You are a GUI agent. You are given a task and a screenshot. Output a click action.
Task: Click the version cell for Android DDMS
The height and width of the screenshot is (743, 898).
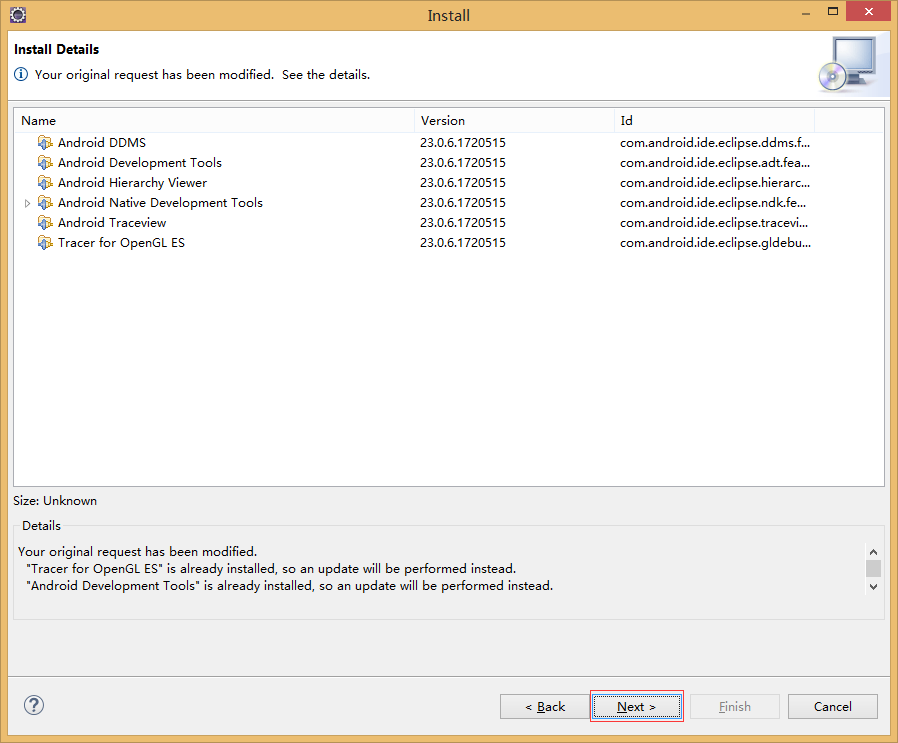463,142
